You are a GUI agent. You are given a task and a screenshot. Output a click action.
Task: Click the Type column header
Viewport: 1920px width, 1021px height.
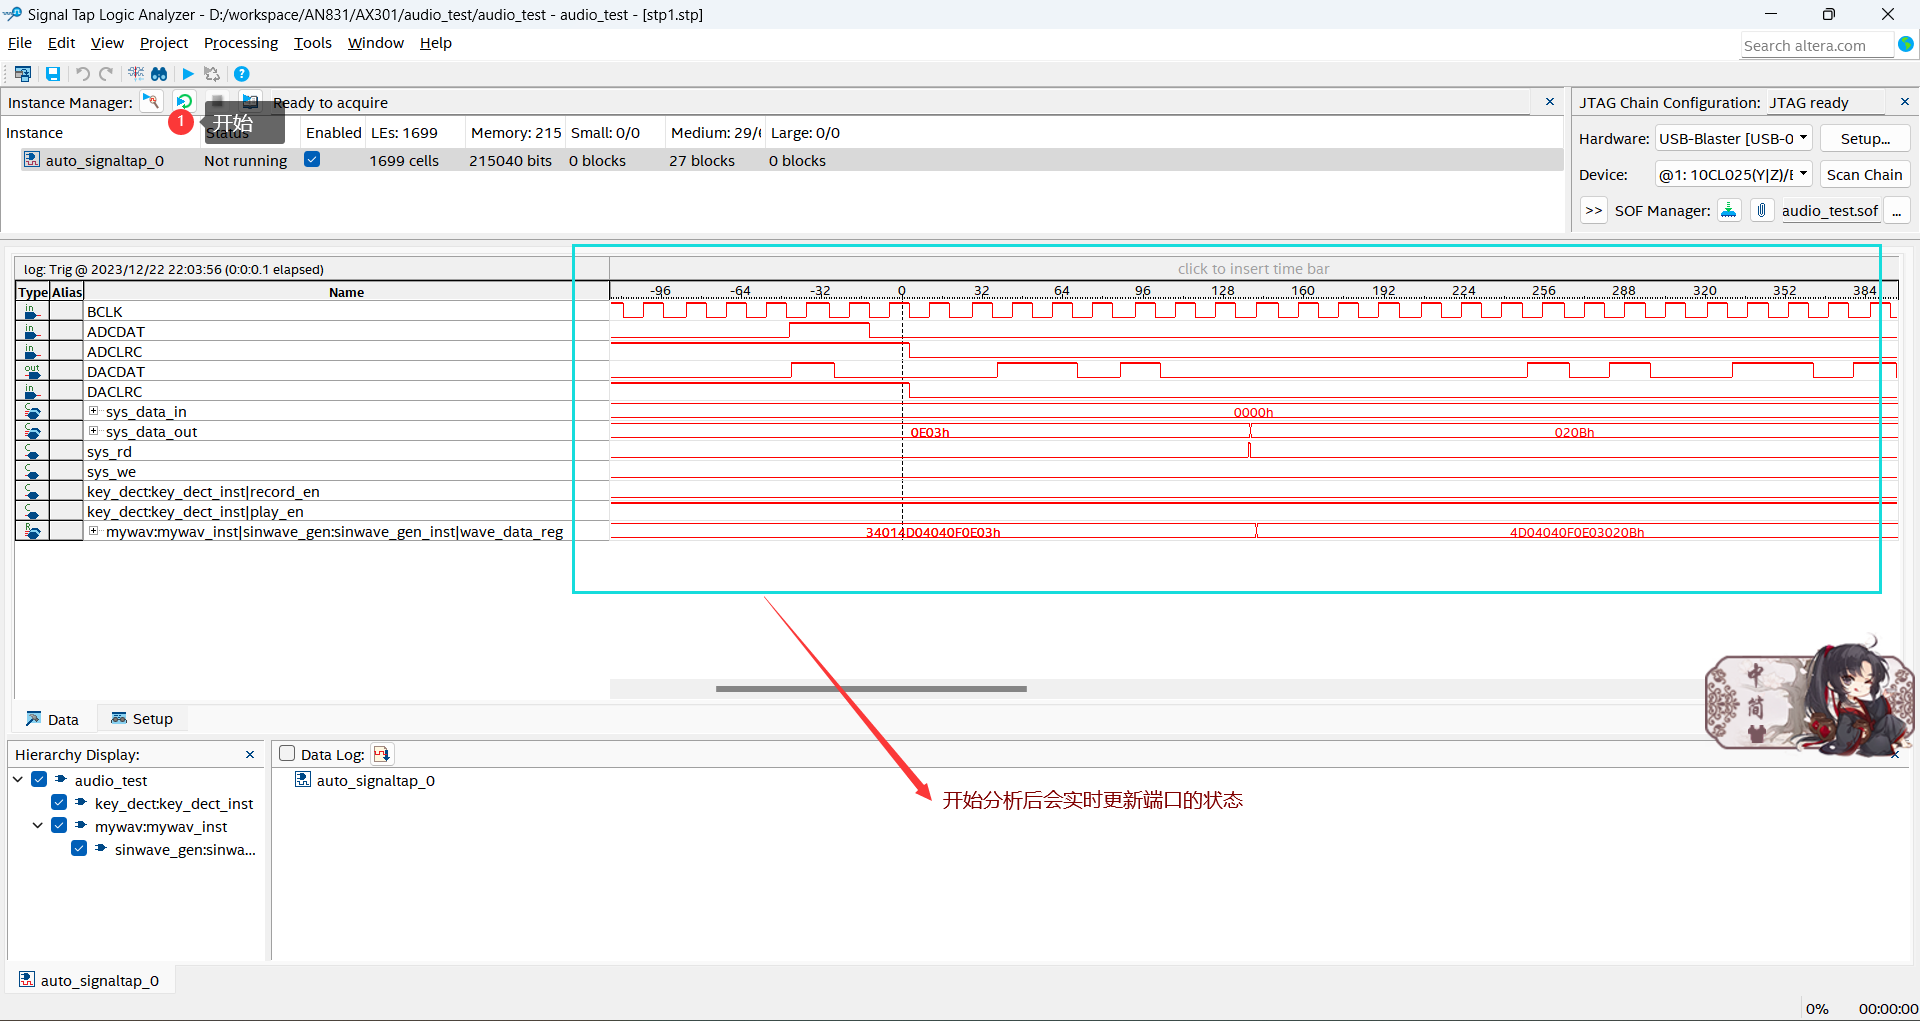33,292
